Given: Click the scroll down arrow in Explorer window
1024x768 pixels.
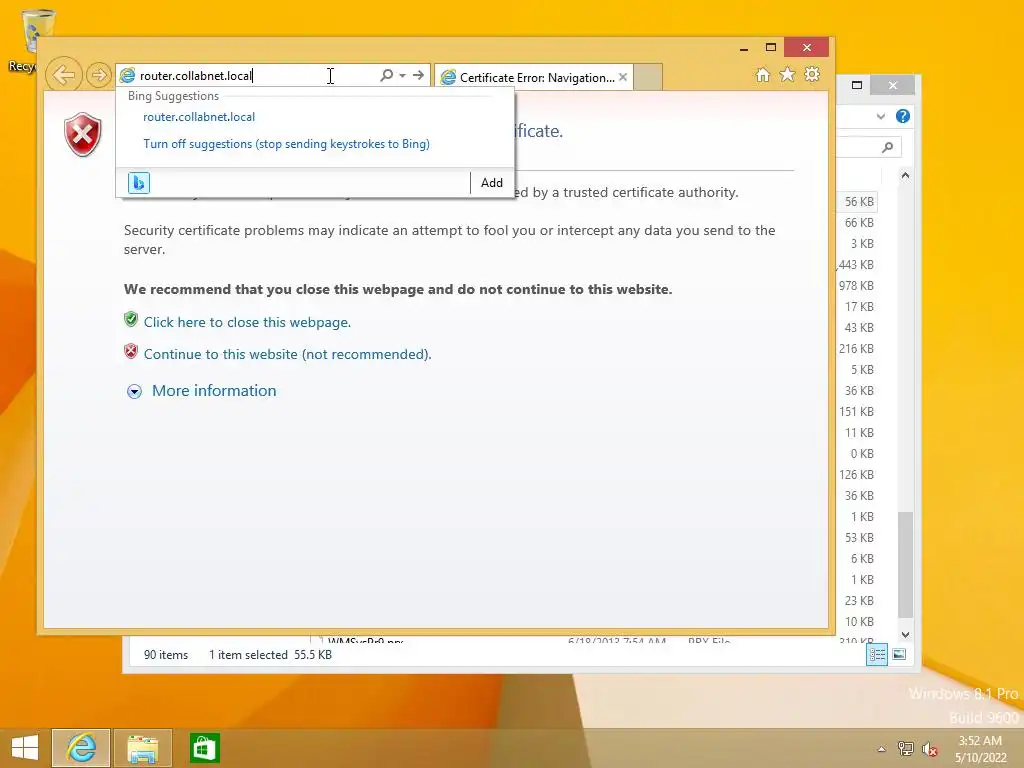Looking at the screenshot, I should [x=905, y=635].
